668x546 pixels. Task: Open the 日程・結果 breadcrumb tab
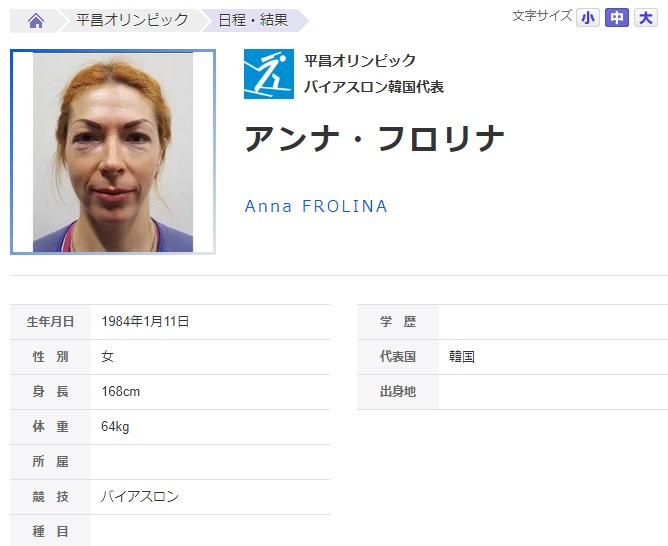pyautogui.click(x=253, y=20)
